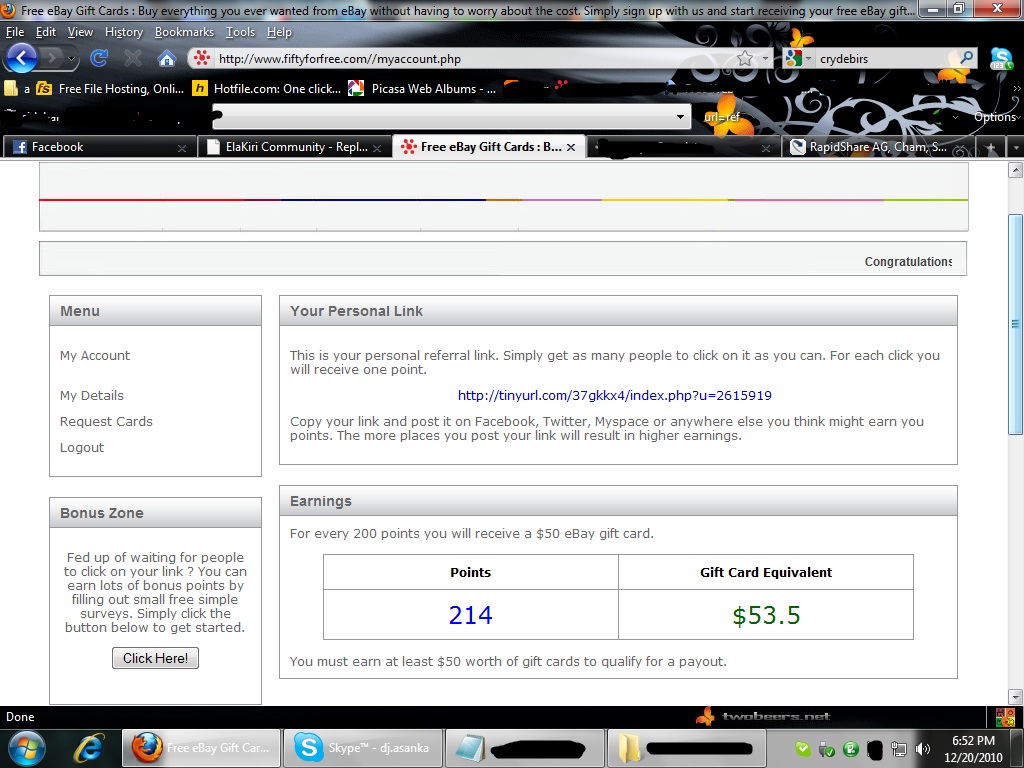1024x768 pixels.
Task: Switch to ElaKiri Community tab
Action: (x=294, y=147)
